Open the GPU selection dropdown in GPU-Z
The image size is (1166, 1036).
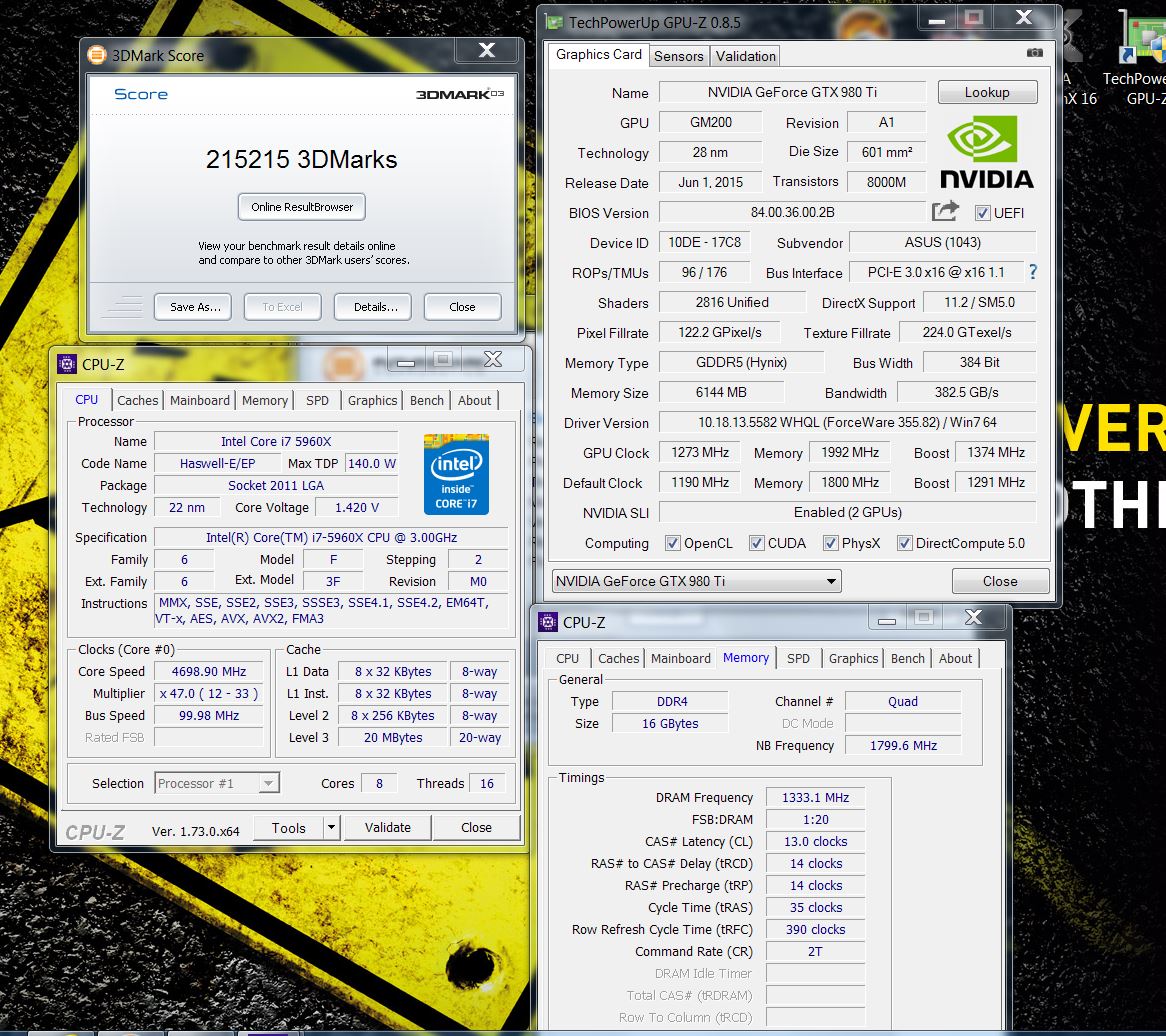click(x=697, y=581)
